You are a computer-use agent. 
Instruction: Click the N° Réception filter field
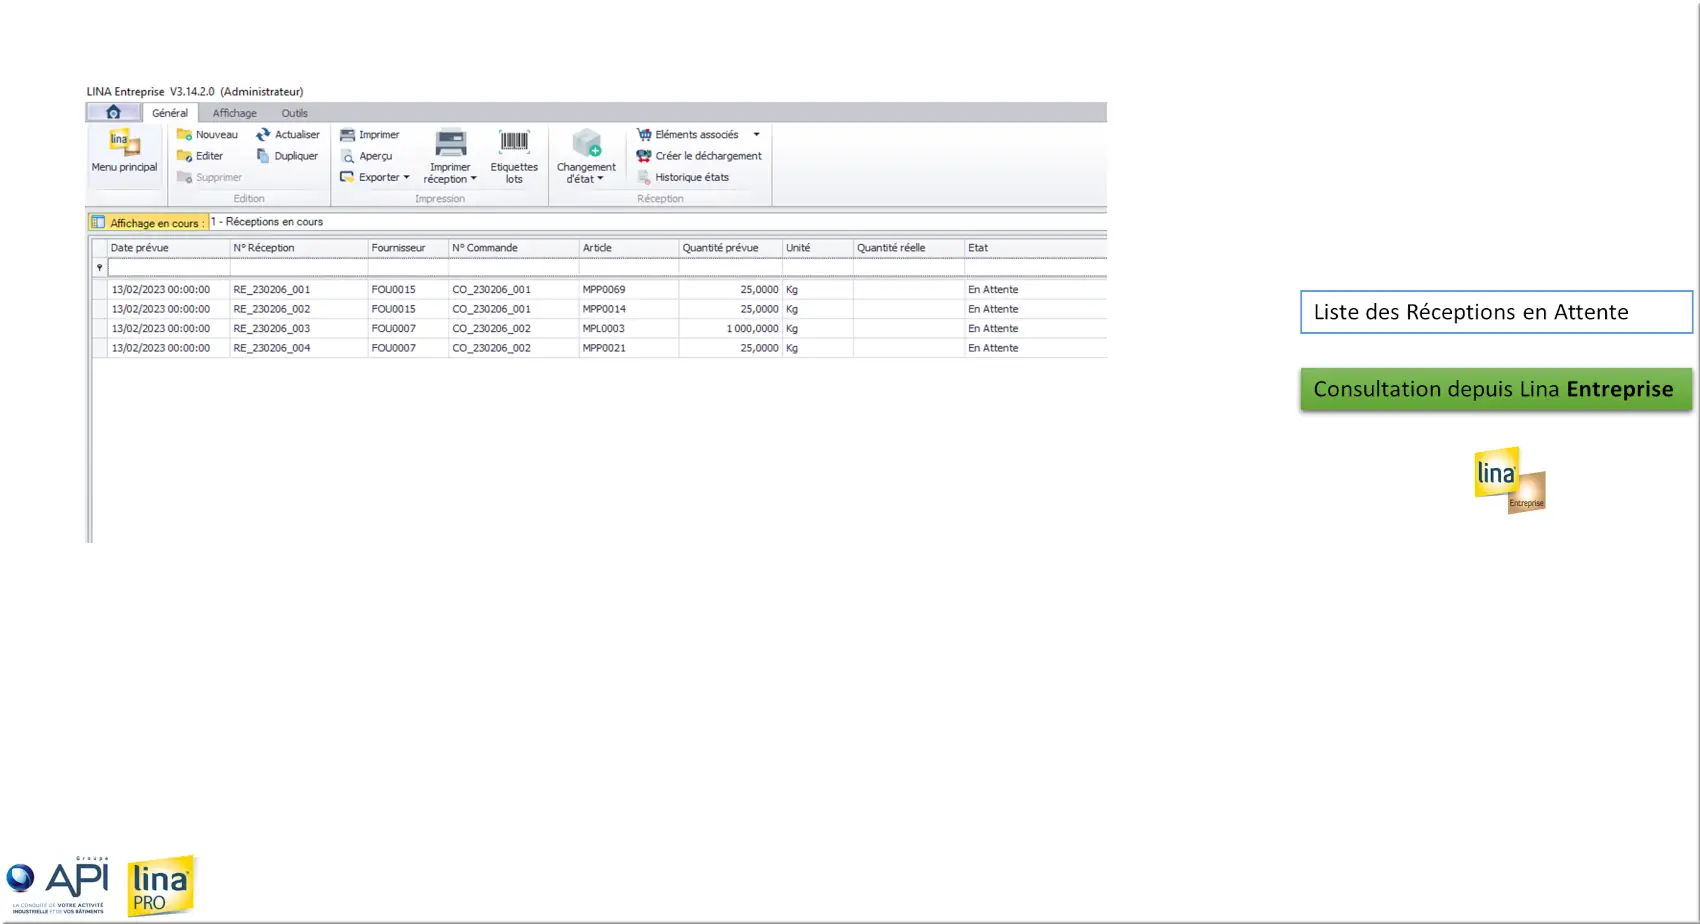point(299,267)
